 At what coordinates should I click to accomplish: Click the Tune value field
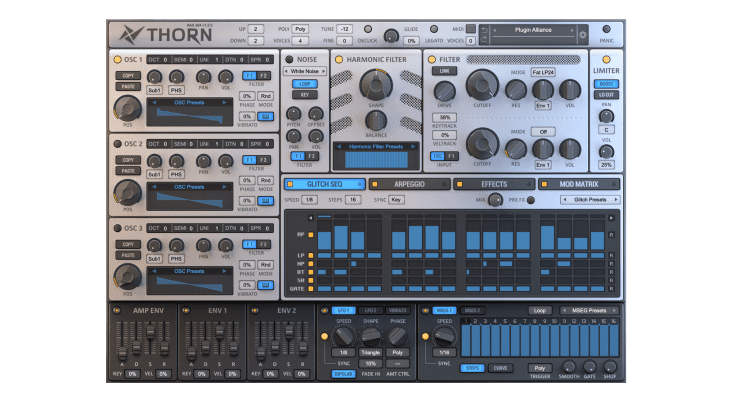coord(344,29)
